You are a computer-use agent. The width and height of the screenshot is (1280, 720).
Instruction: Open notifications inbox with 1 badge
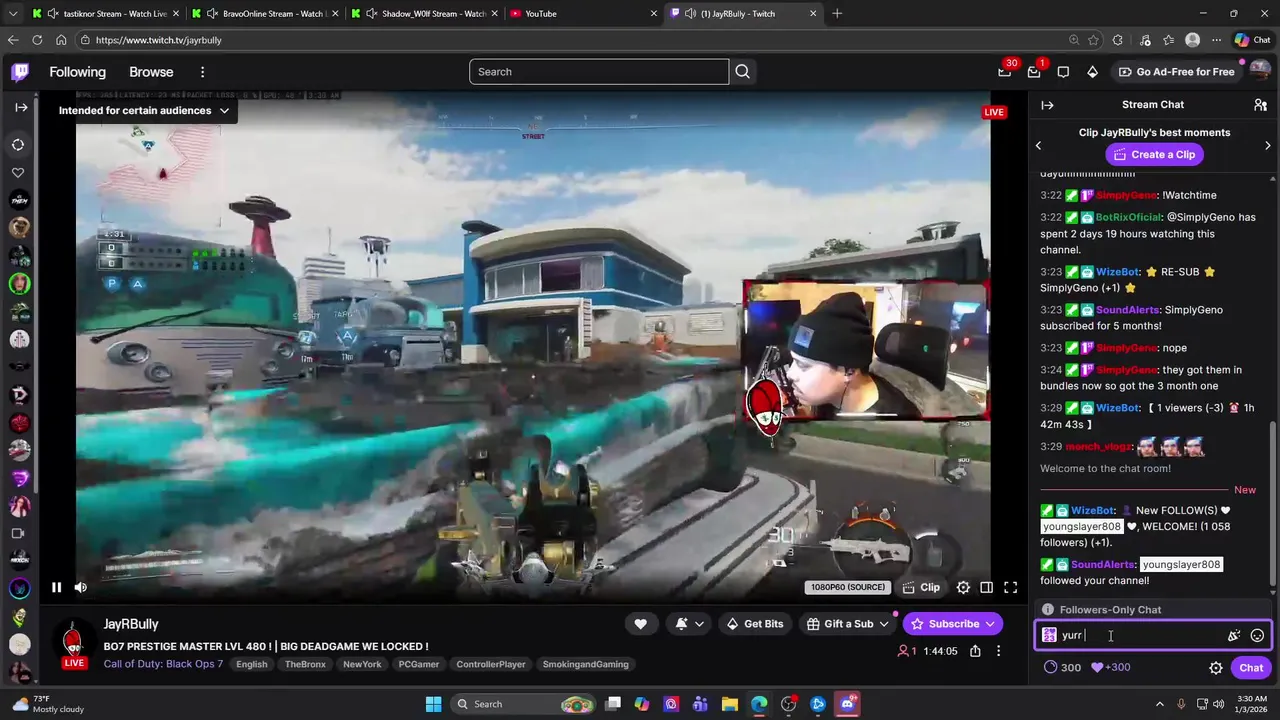(1034, 72)
